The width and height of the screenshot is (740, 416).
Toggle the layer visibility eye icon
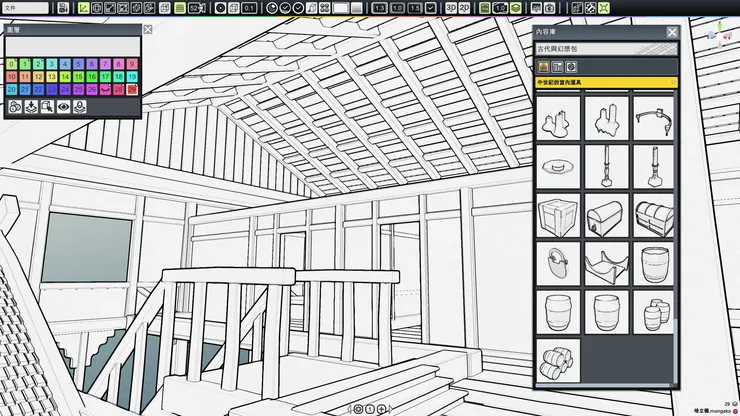(x=64, y=107)
